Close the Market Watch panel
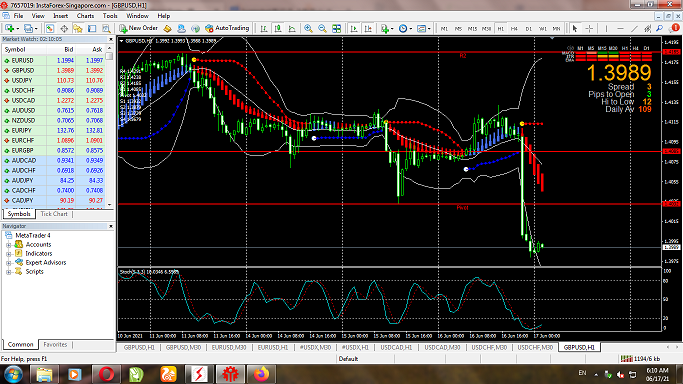The image size is (683, 384). [x=111, y=39]
